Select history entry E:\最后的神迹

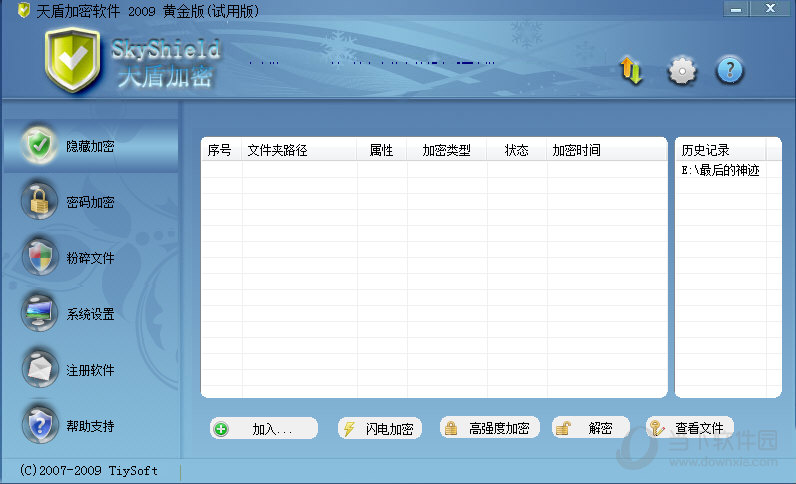720,170
